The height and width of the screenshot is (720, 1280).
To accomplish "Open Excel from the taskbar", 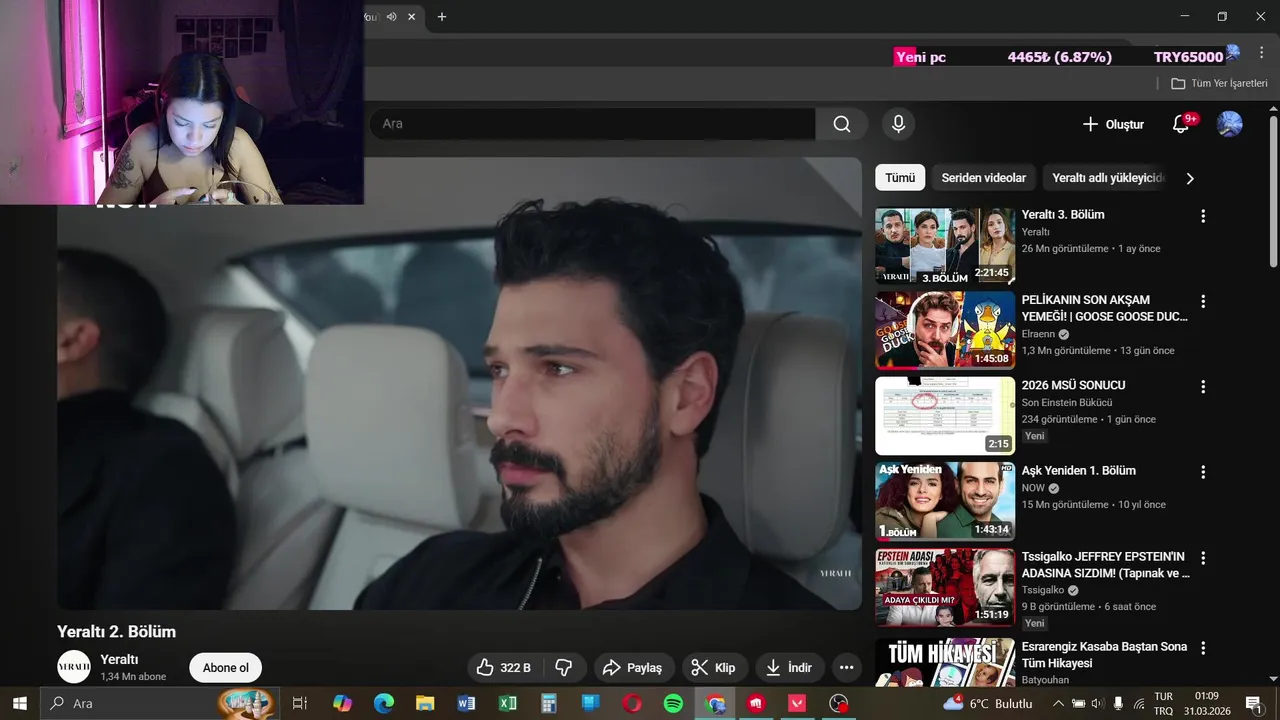I will point(508,703).
